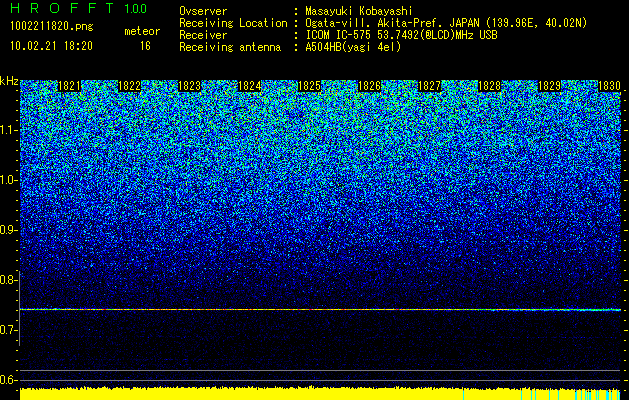Click the kHz axis unit label
Viewport: 629px width, 400px height.
[9, 81]
